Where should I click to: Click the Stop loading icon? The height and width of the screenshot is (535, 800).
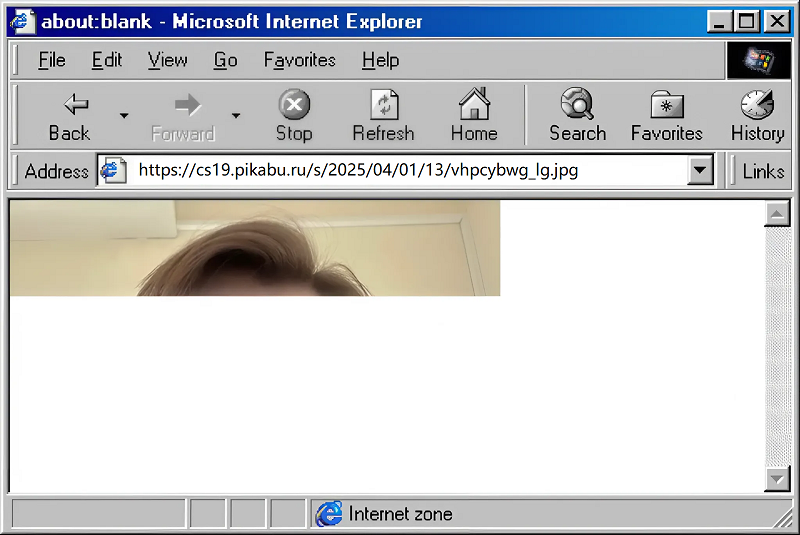tap(294, 105)
